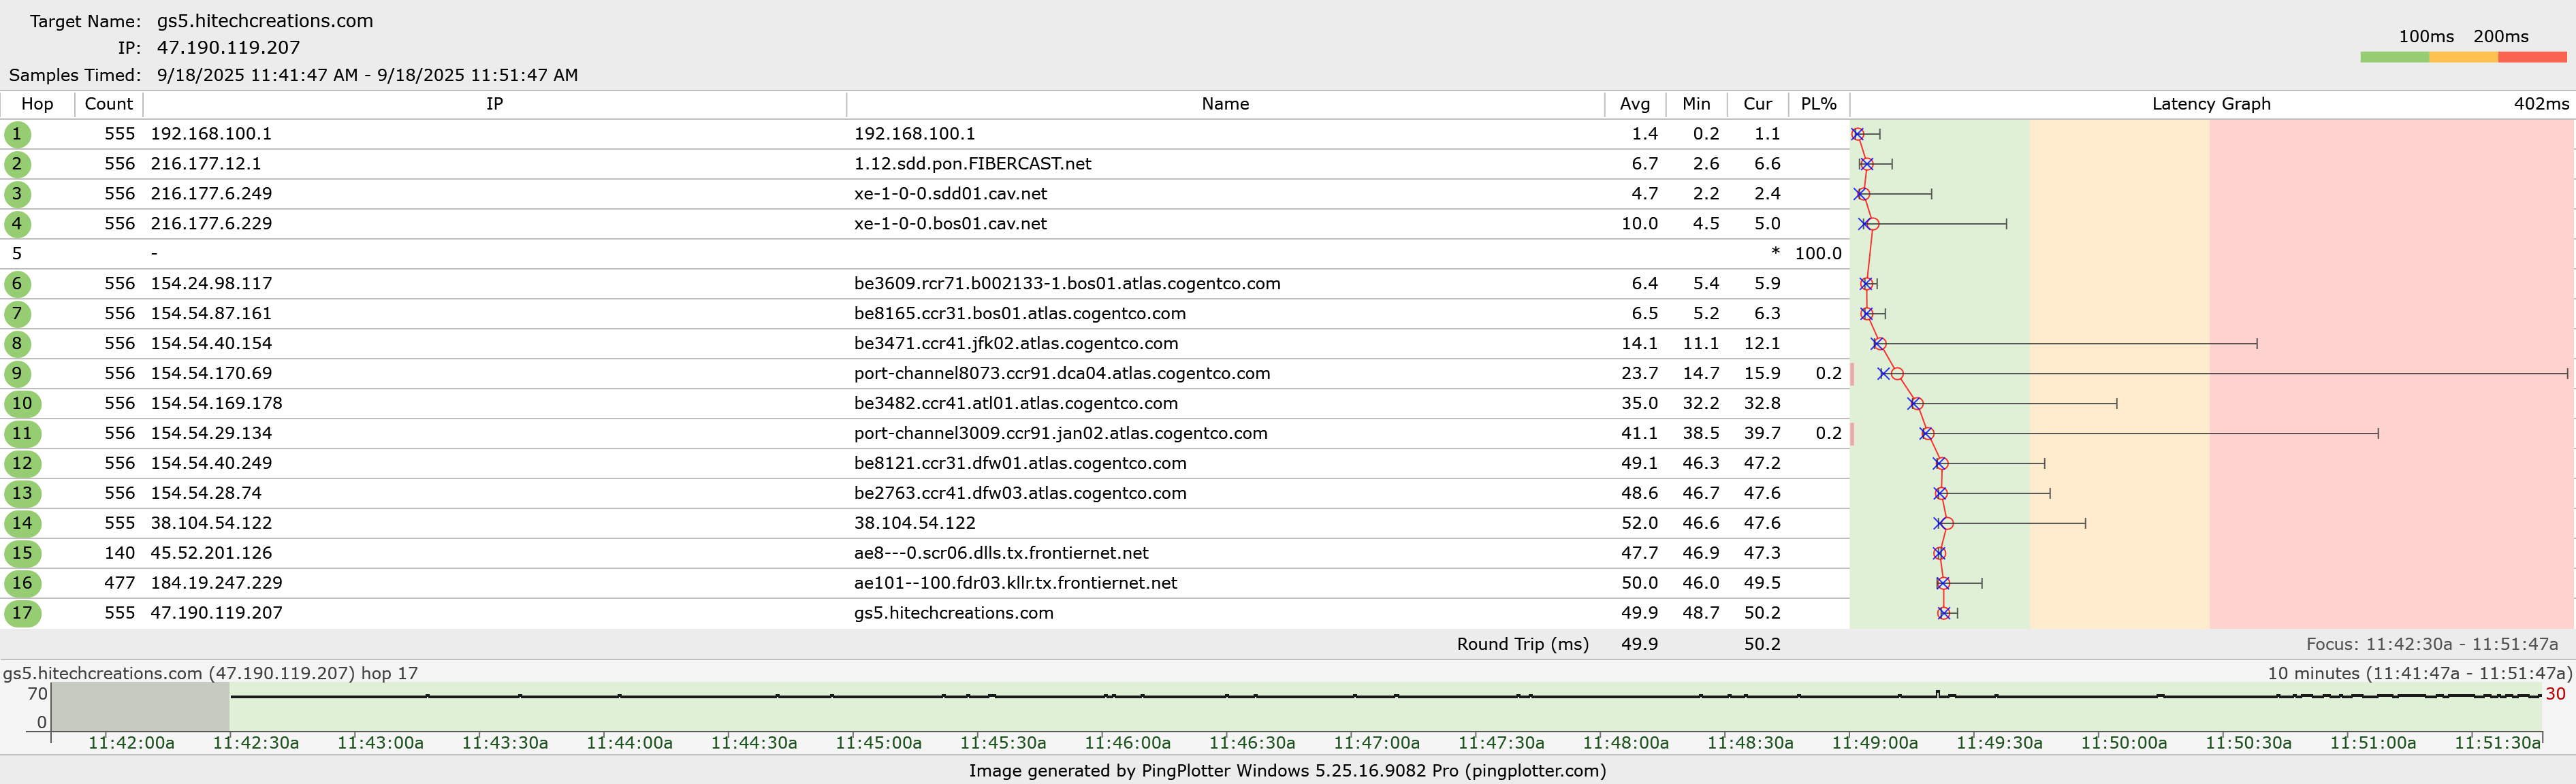The height and width of the screenshot is (784, 2576).
Task: Select IP 154.24.98.117
Action: (x=211, y=284)
